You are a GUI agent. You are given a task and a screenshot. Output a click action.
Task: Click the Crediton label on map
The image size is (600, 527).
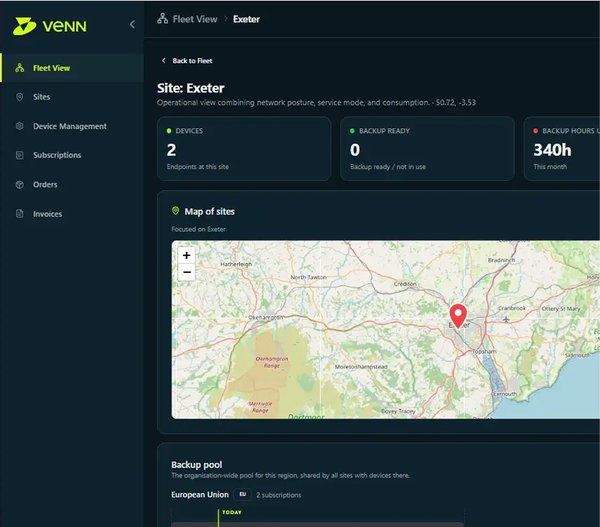(405, 284)
